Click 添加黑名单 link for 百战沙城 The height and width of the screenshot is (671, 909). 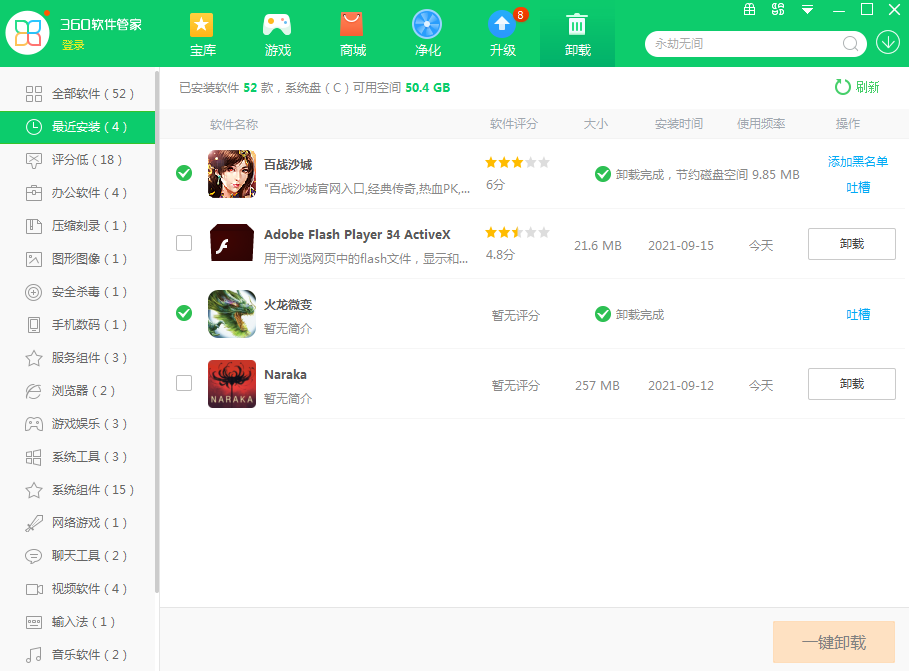pyautogui.click(x=858, y=161)
